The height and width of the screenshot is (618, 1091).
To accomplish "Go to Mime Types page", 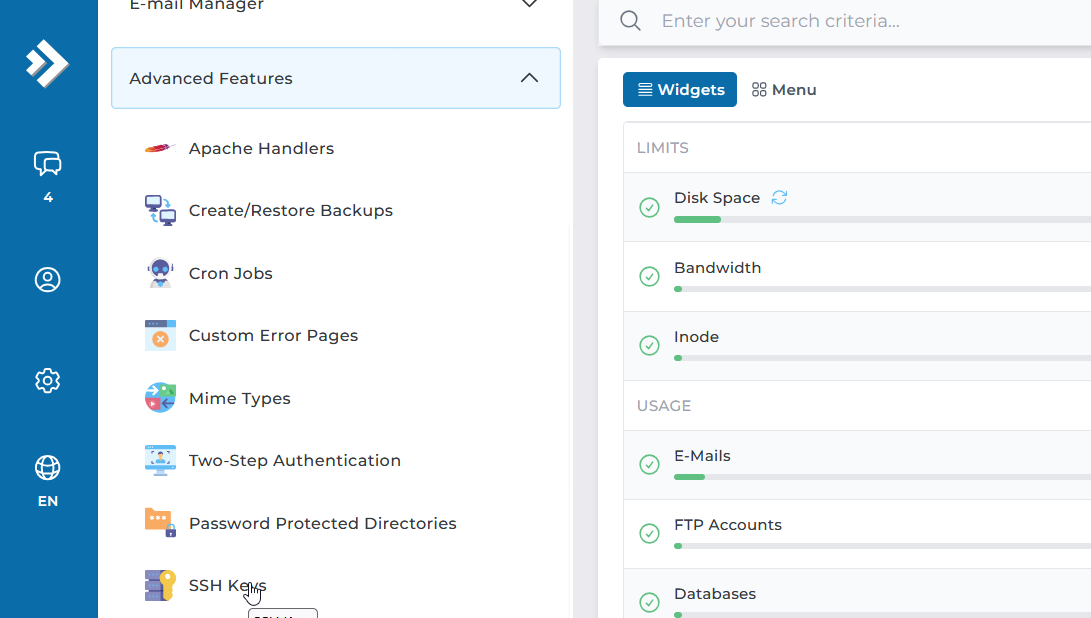I will [x=239, y=399].
